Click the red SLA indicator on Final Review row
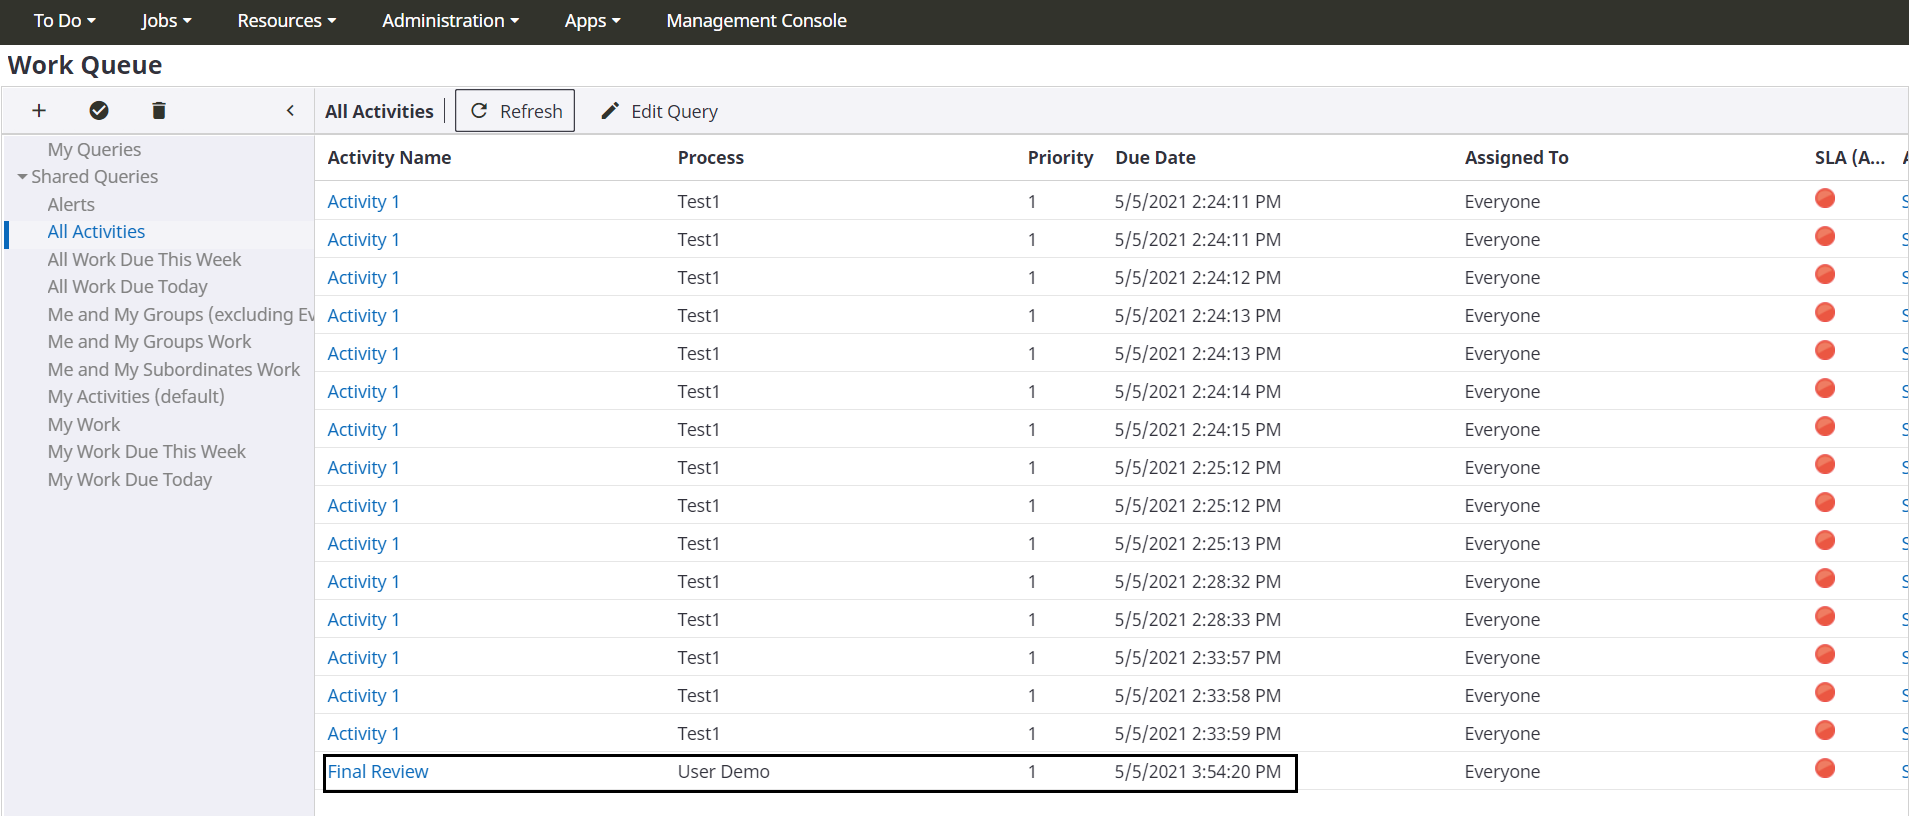1909x816 pixels. click(1825, 769)
